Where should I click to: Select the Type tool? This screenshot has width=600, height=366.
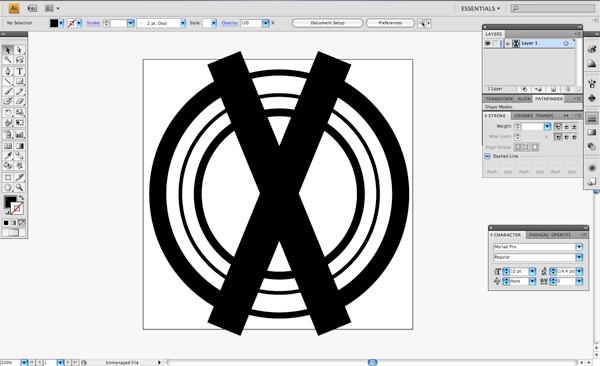tap(20, 71)
